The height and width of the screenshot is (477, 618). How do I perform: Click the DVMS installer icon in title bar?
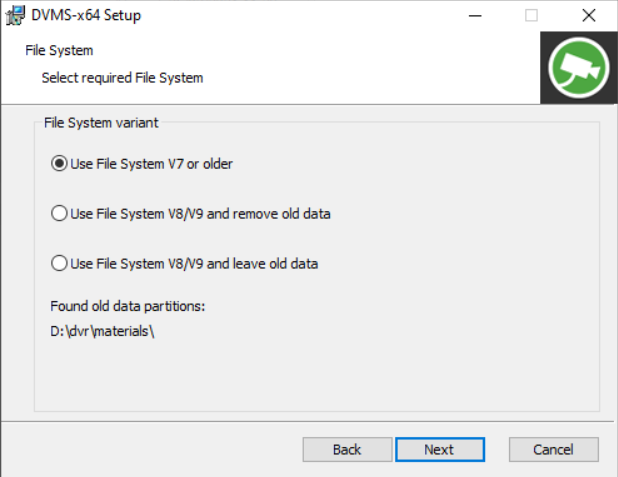point(15,16)
